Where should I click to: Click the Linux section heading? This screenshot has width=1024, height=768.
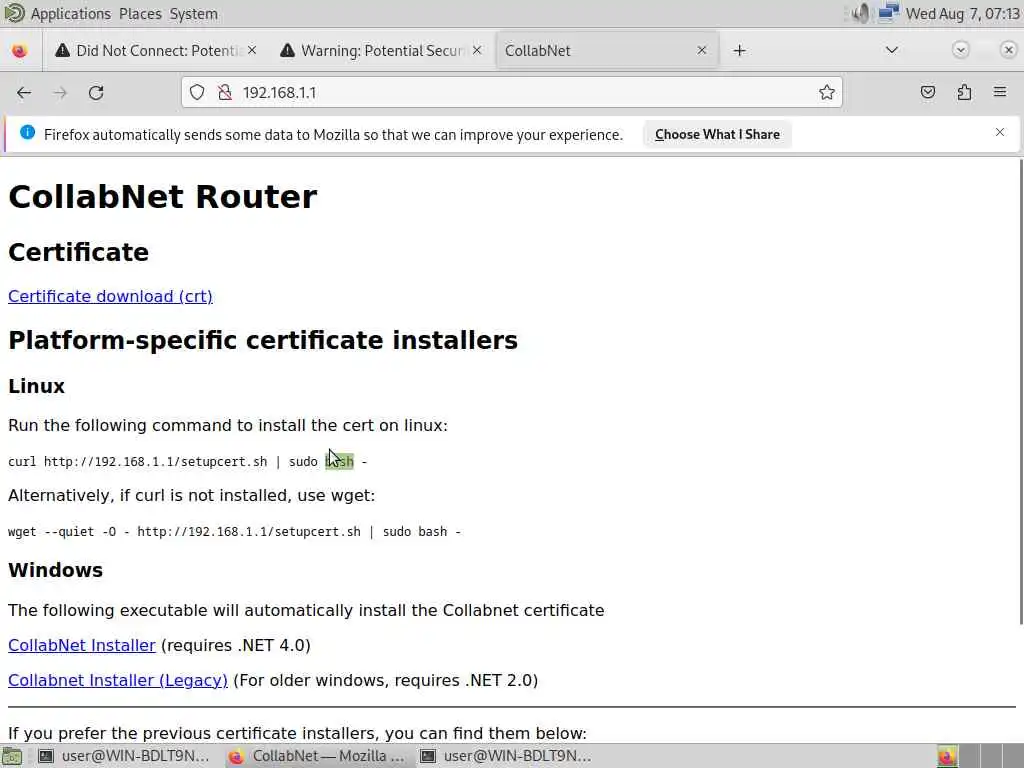tap(37, 386)
